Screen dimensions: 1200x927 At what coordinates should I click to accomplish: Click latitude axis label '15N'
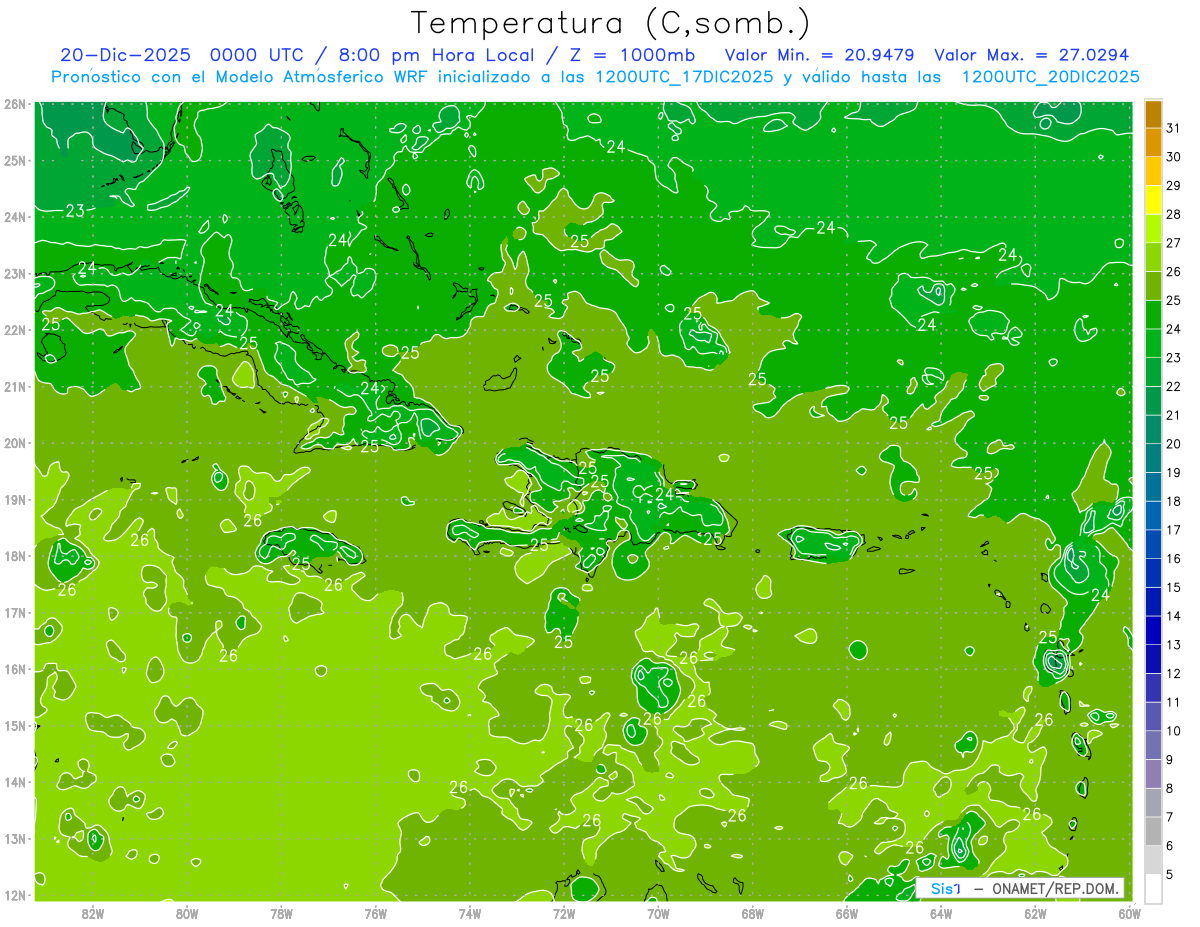coord(15,725)
